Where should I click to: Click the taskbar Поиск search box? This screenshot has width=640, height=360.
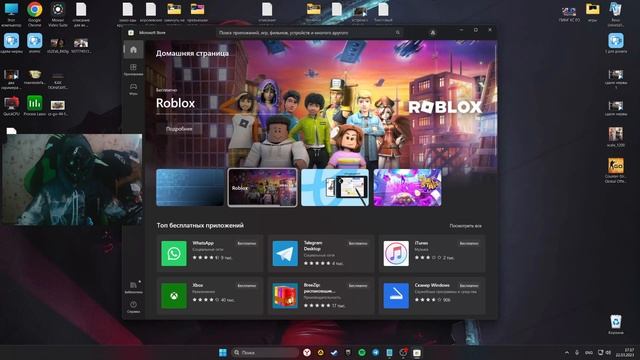pos(265,352)
